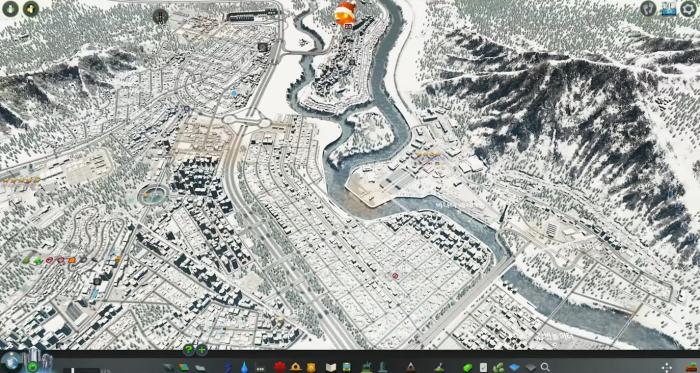
Task: Open the Parks and decoration menu
Action: pos(367,367)
